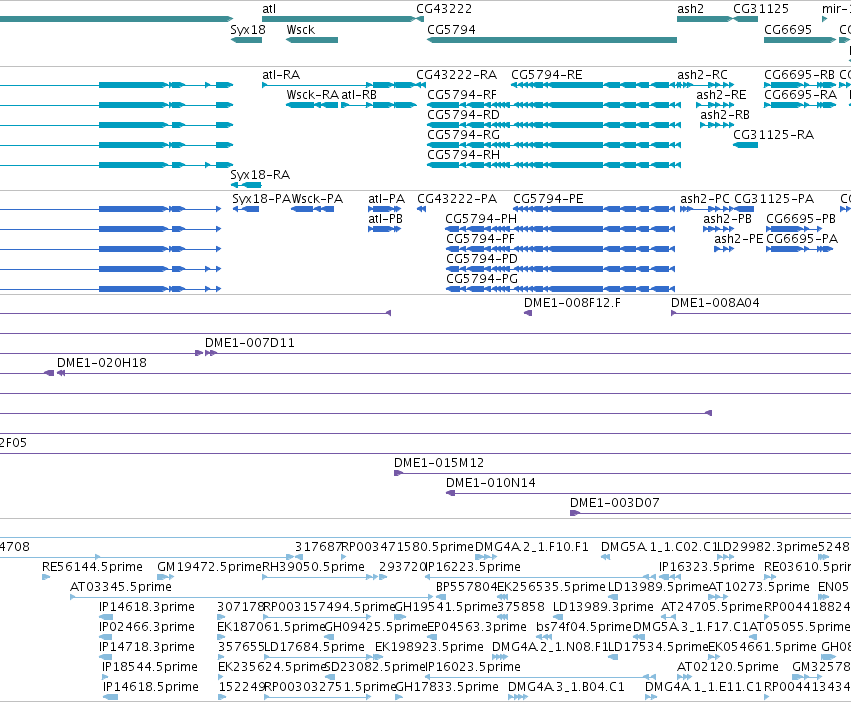This screenshot has width=851, height=702.
Task: Open protein atl-PB
Action: tap(385, 219)
